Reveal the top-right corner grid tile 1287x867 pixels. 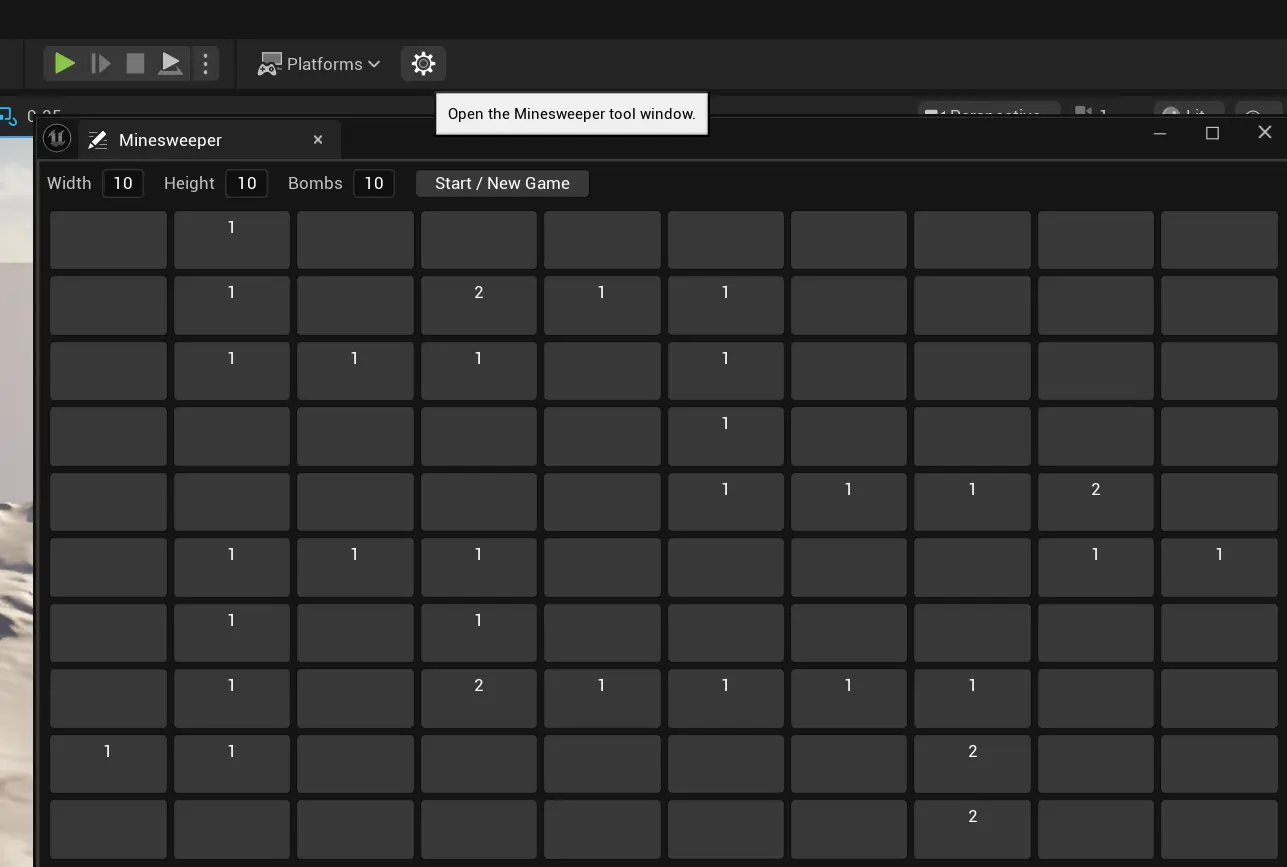click(x=1218, y=240)
